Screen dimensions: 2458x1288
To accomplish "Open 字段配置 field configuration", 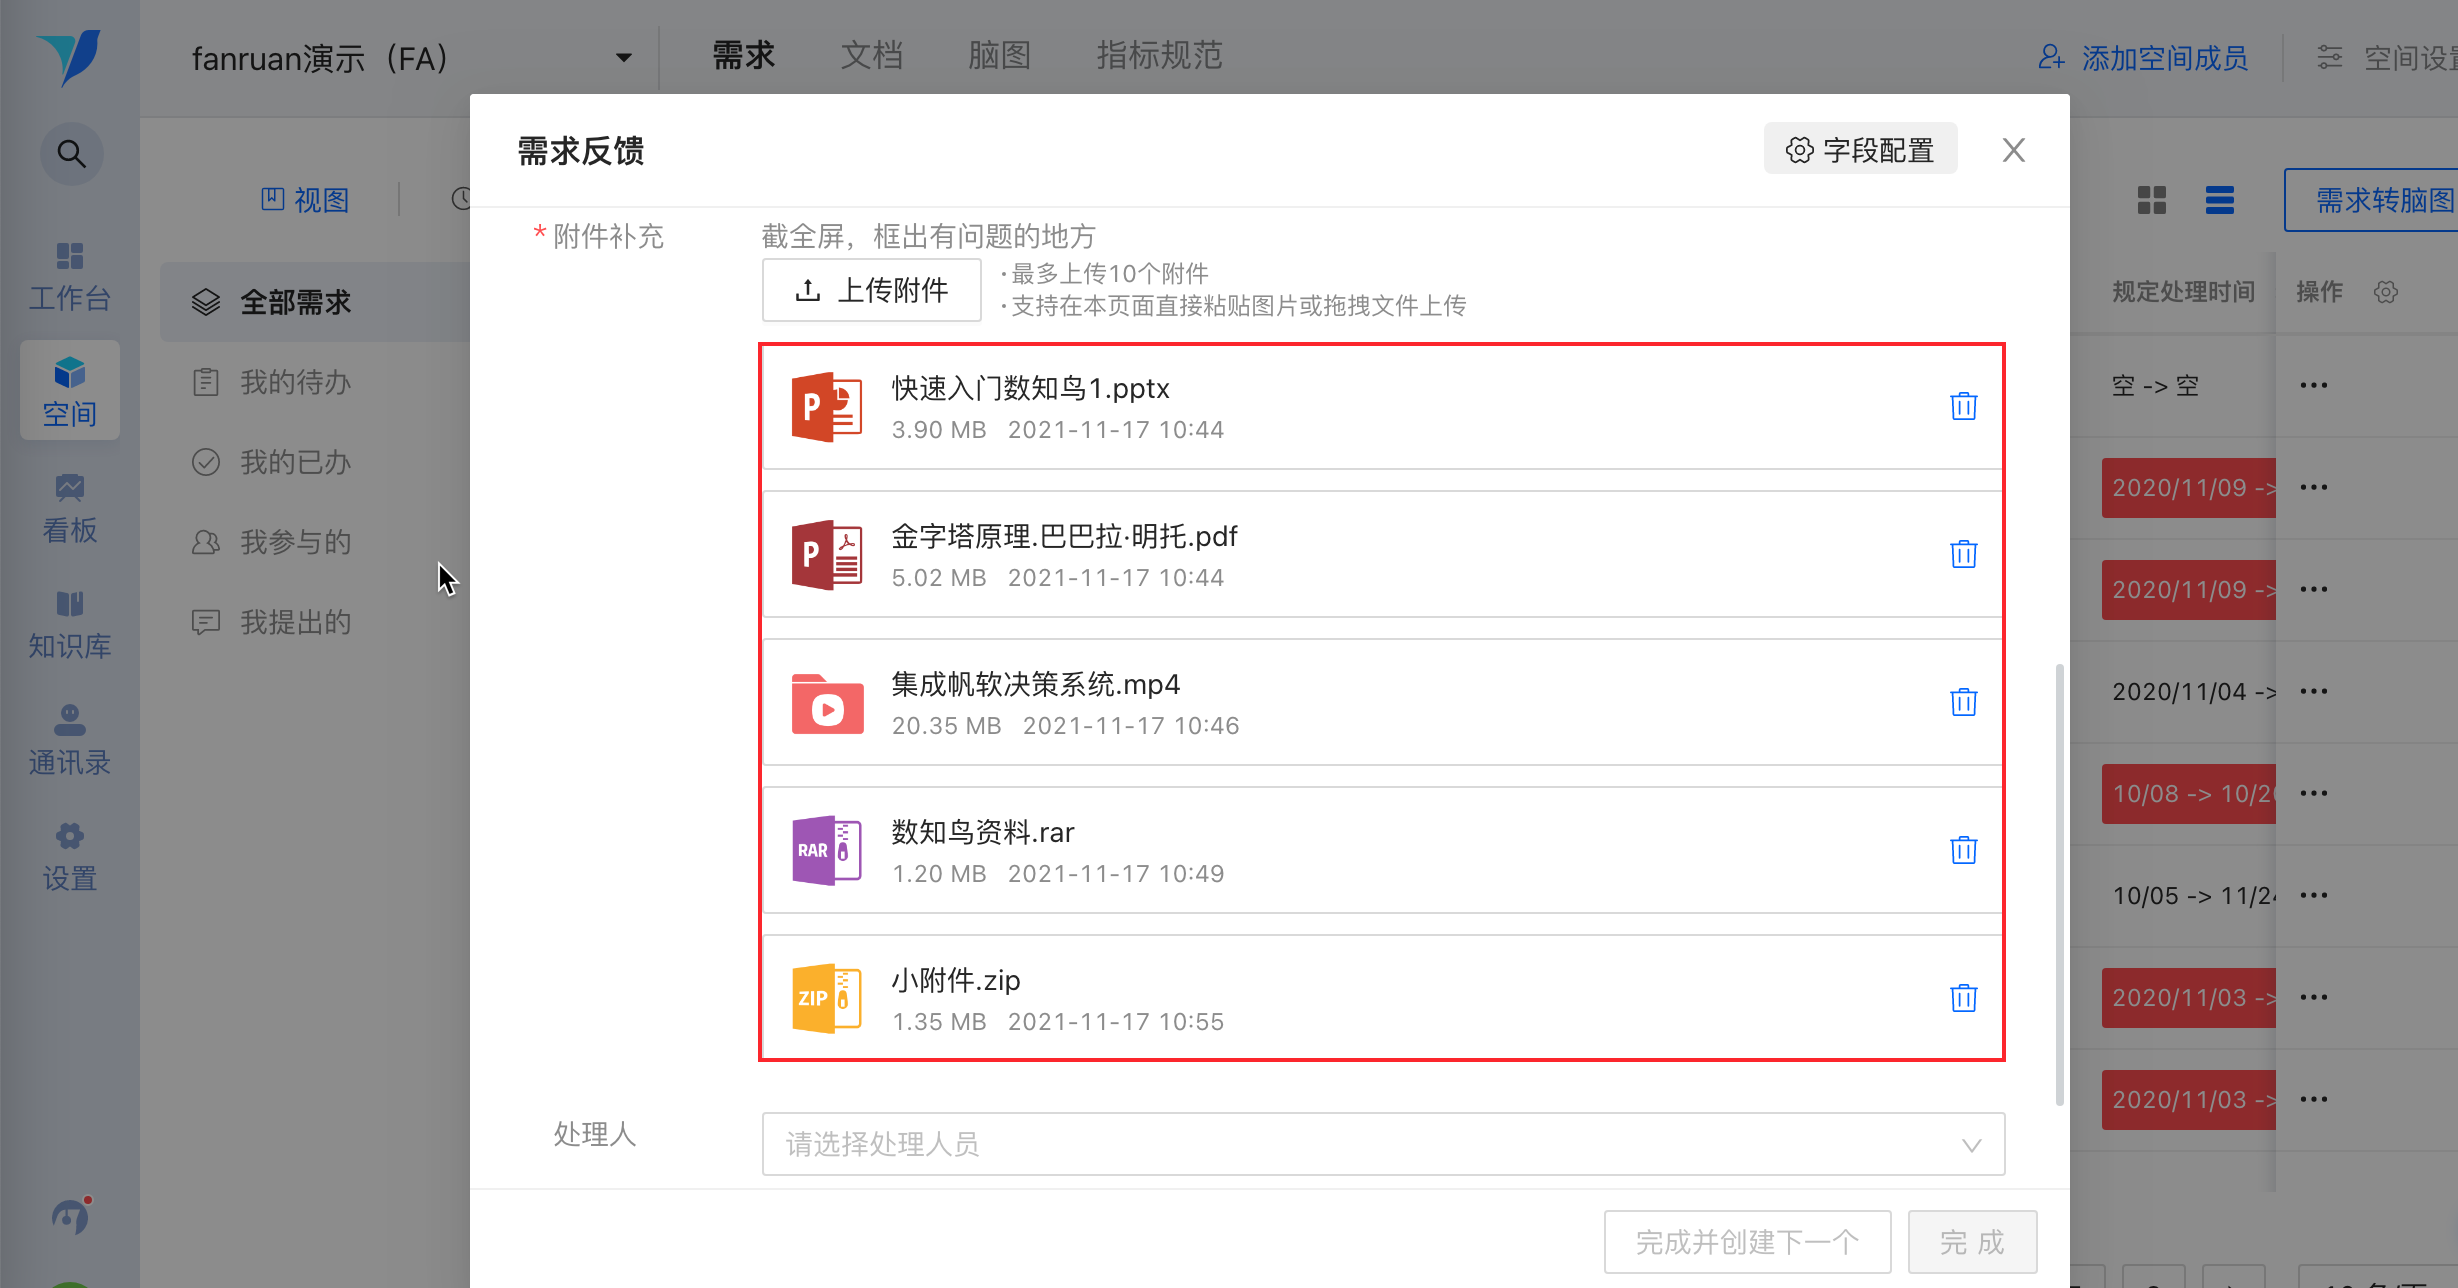I will pos(1860,150).
